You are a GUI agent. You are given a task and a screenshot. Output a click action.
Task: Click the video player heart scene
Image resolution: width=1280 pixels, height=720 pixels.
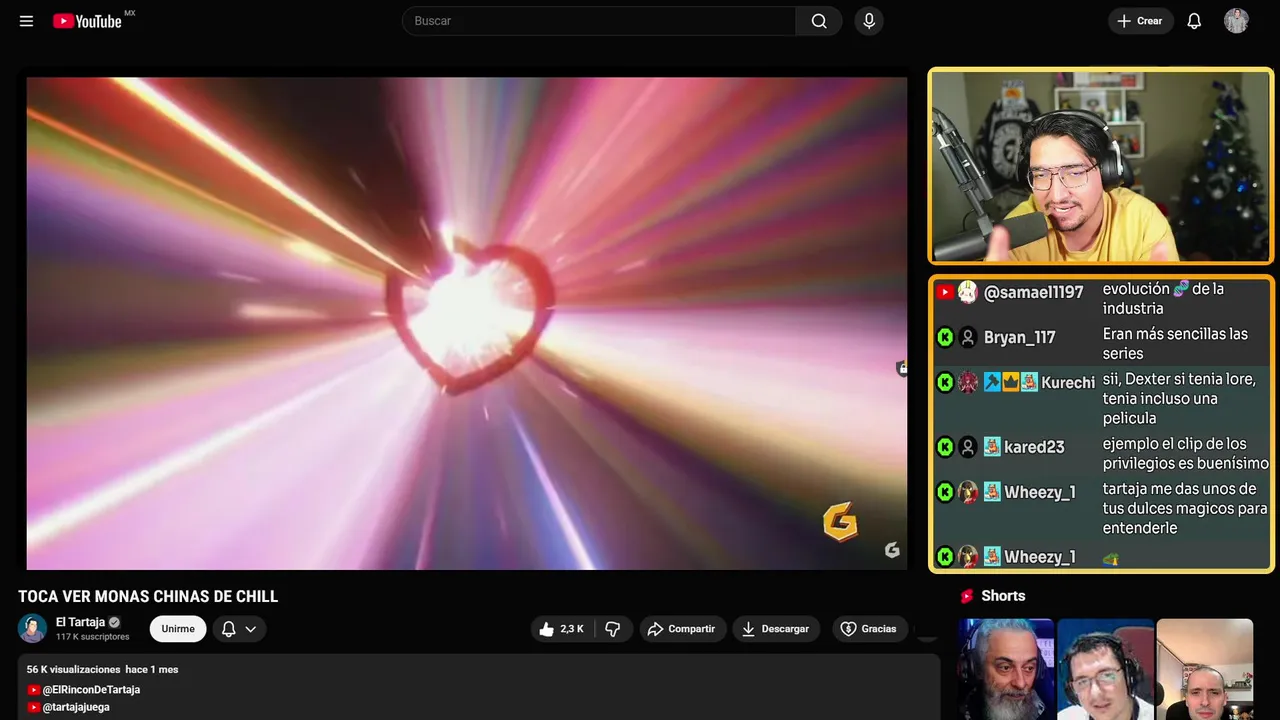[466, 323]
